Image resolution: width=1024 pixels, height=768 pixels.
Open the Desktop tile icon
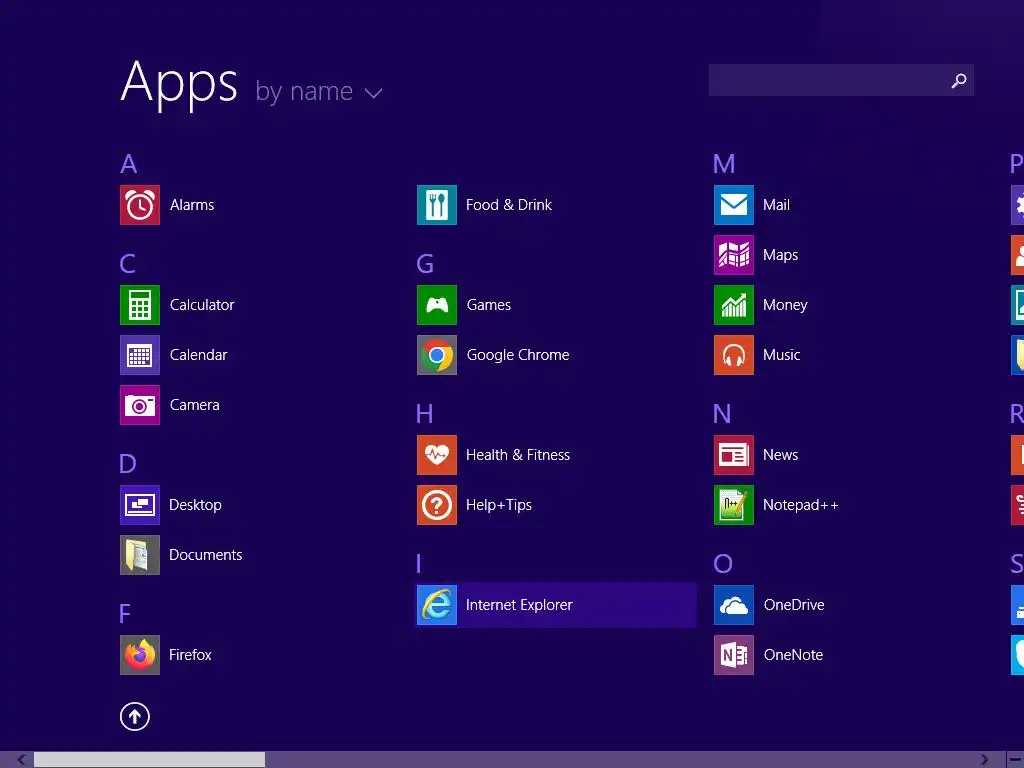[140, 505]
